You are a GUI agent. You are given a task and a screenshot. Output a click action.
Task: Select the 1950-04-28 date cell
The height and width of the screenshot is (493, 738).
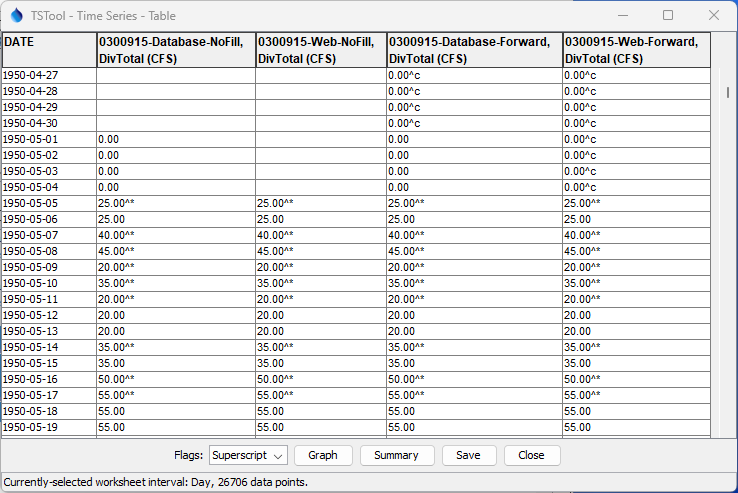coord(49,91)
